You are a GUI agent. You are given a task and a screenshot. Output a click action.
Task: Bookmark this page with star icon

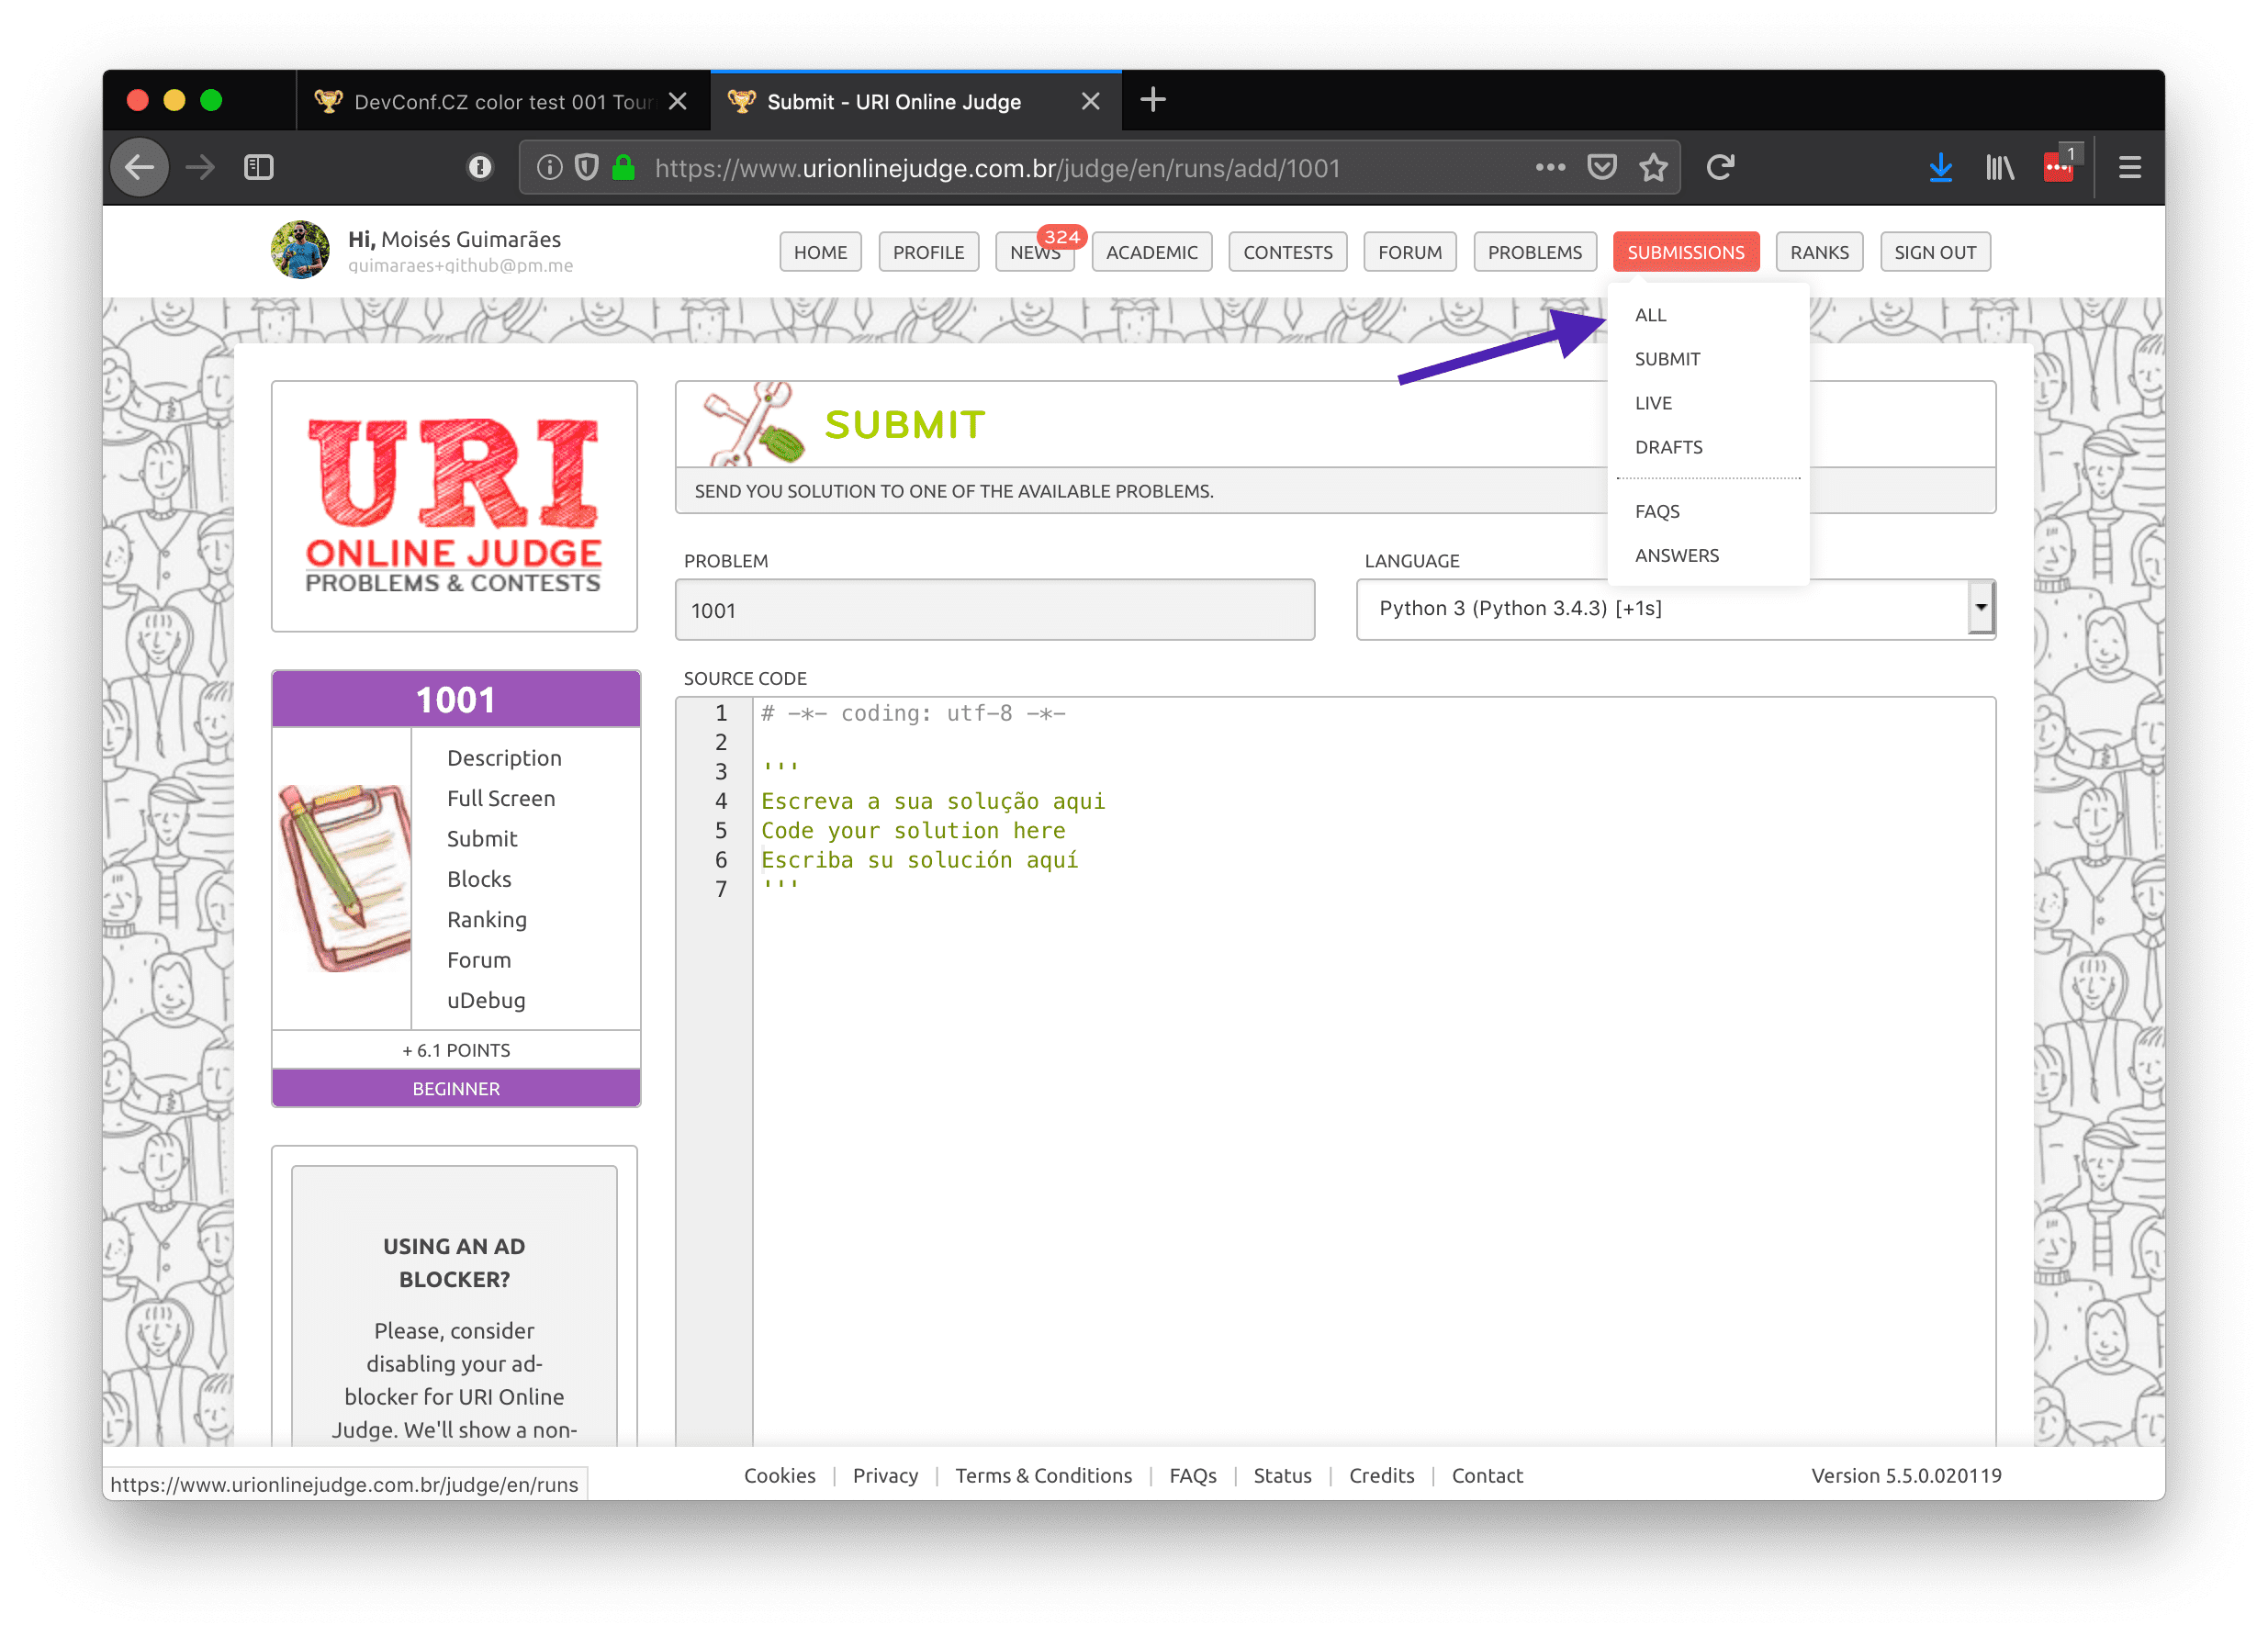pyautogui.click(x=1653, y=167)
